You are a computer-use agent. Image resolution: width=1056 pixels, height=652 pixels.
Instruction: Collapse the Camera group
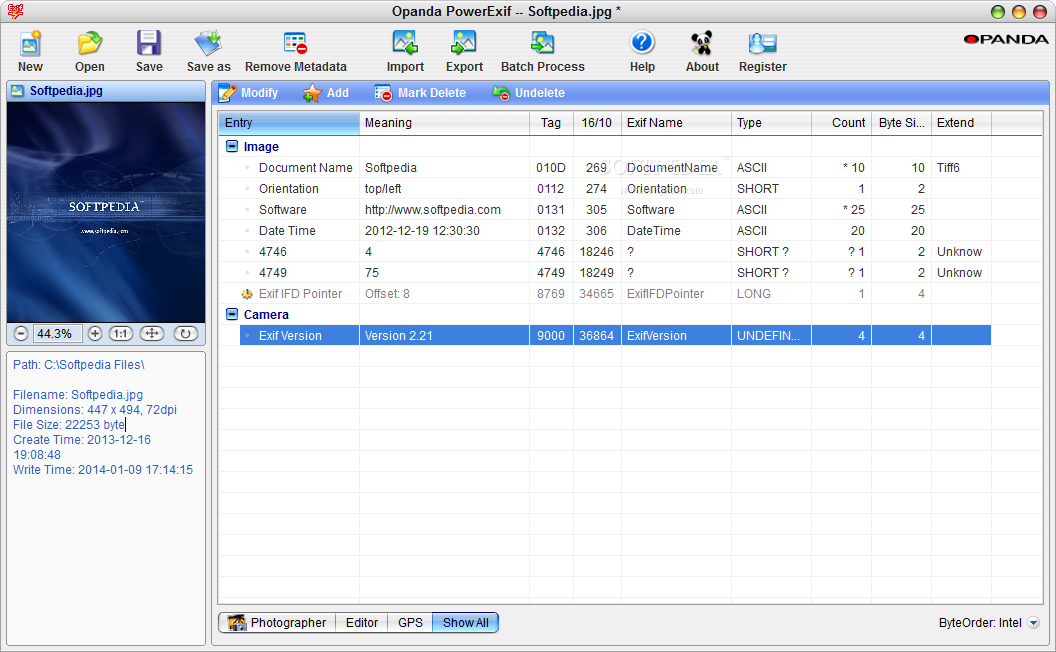coord(232,314)
